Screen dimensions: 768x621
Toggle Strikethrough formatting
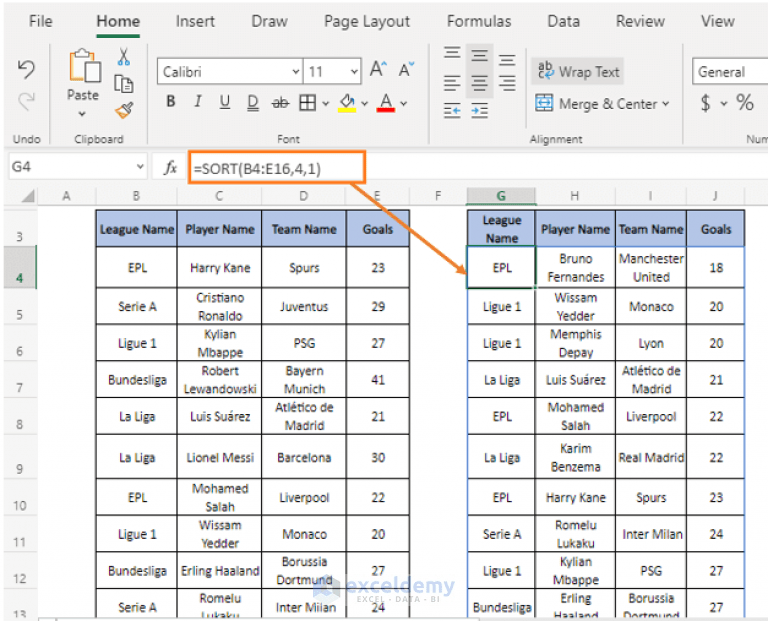(280, 103)
